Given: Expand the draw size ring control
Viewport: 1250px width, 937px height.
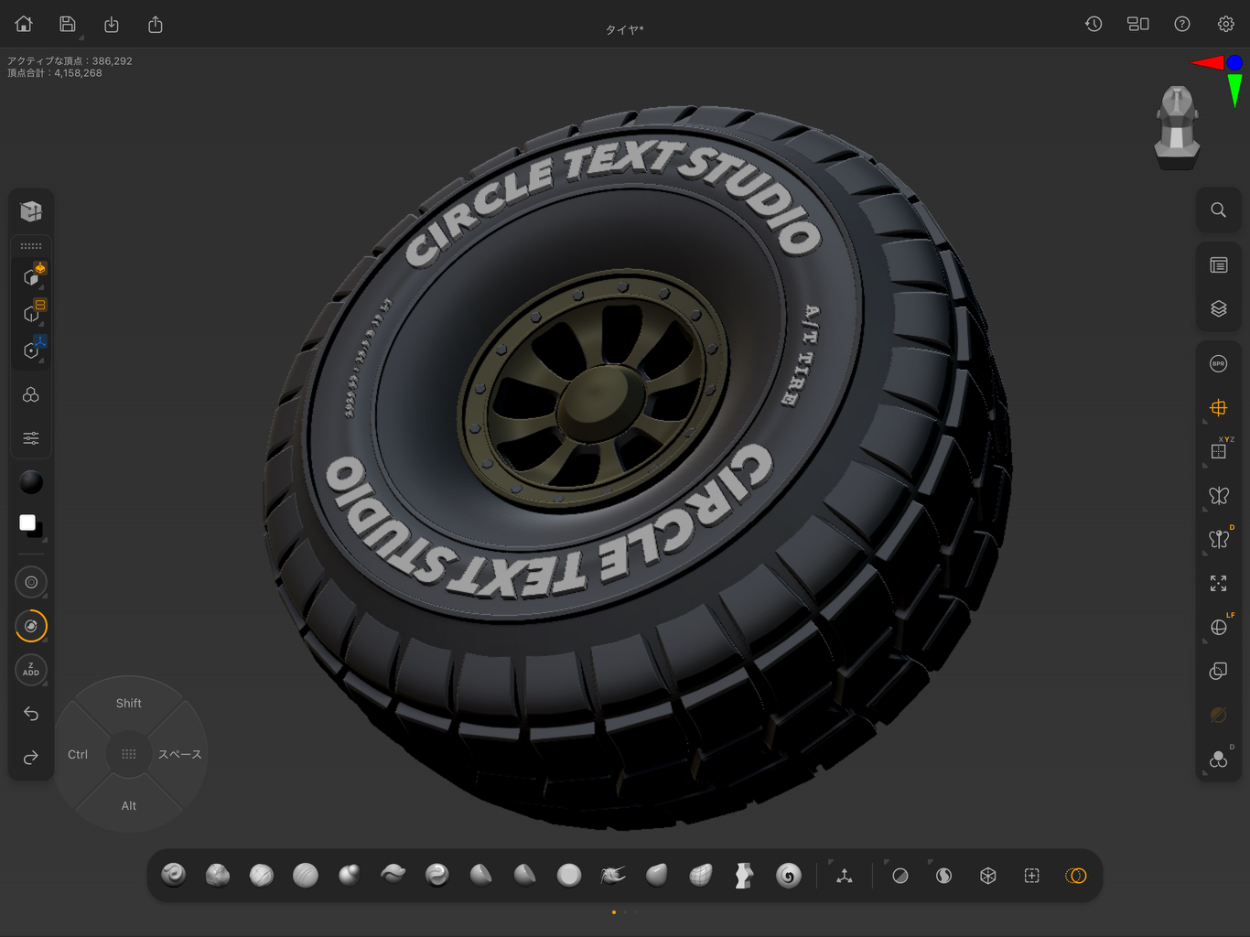Looking at the screenshot, I should [31, 582].
